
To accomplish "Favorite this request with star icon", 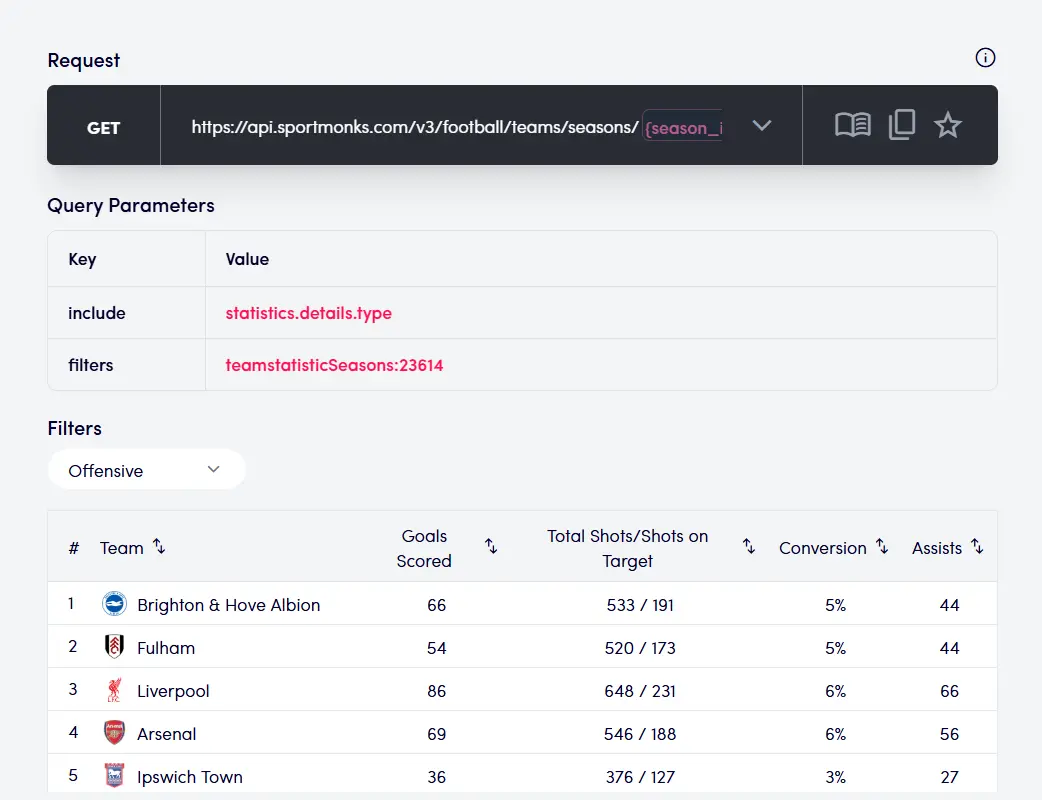I will click(948, 125).
